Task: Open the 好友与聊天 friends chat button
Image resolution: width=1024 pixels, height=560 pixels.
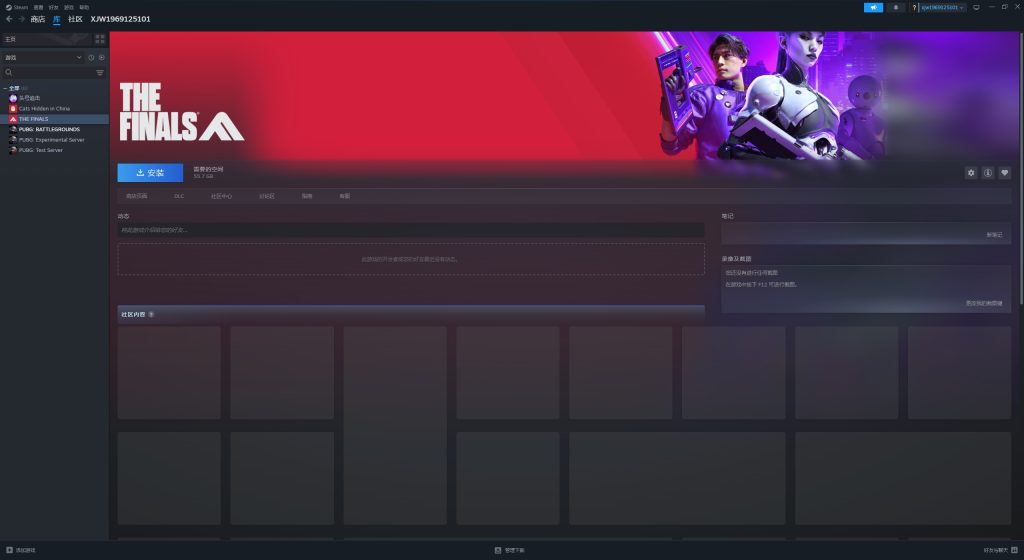Action: [x=1000, y=550]
